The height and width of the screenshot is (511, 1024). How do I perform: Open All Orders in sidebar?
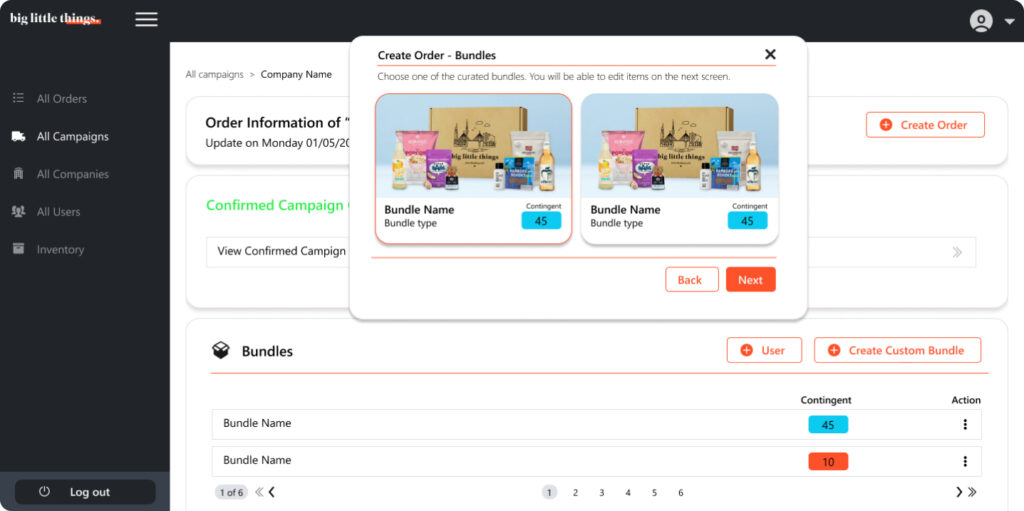pos(61,99)
